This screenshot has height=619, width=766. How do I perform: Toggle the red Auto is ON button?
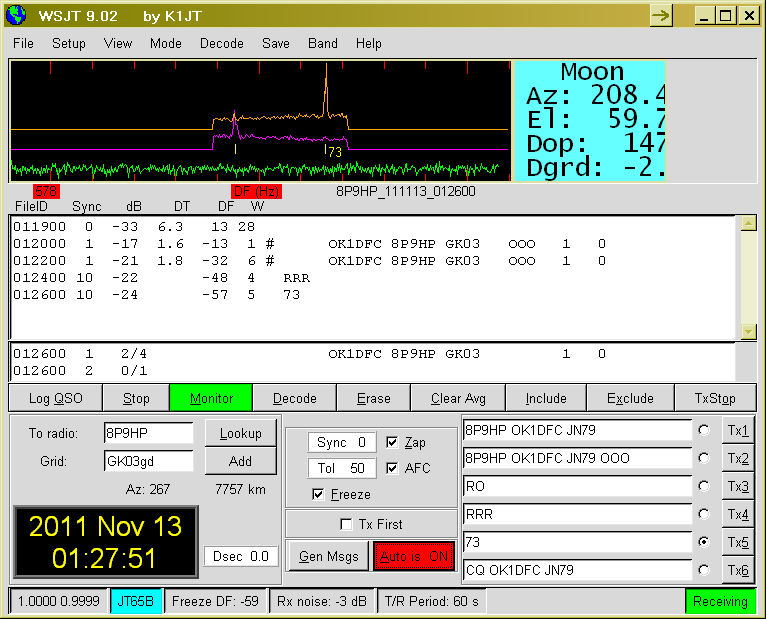[x=414, y=556]
